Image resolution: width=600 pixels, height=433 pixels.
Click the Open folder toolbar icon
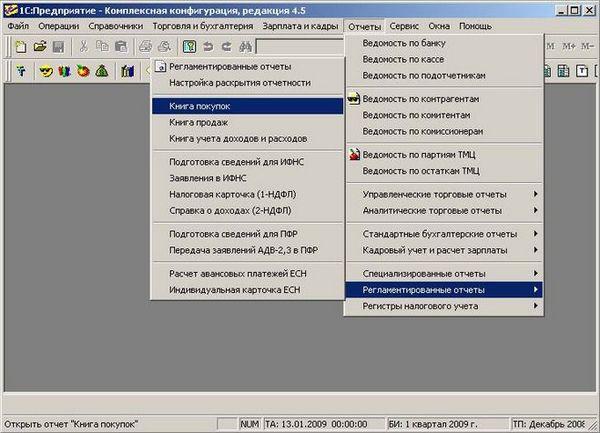(x=40, y=47)
